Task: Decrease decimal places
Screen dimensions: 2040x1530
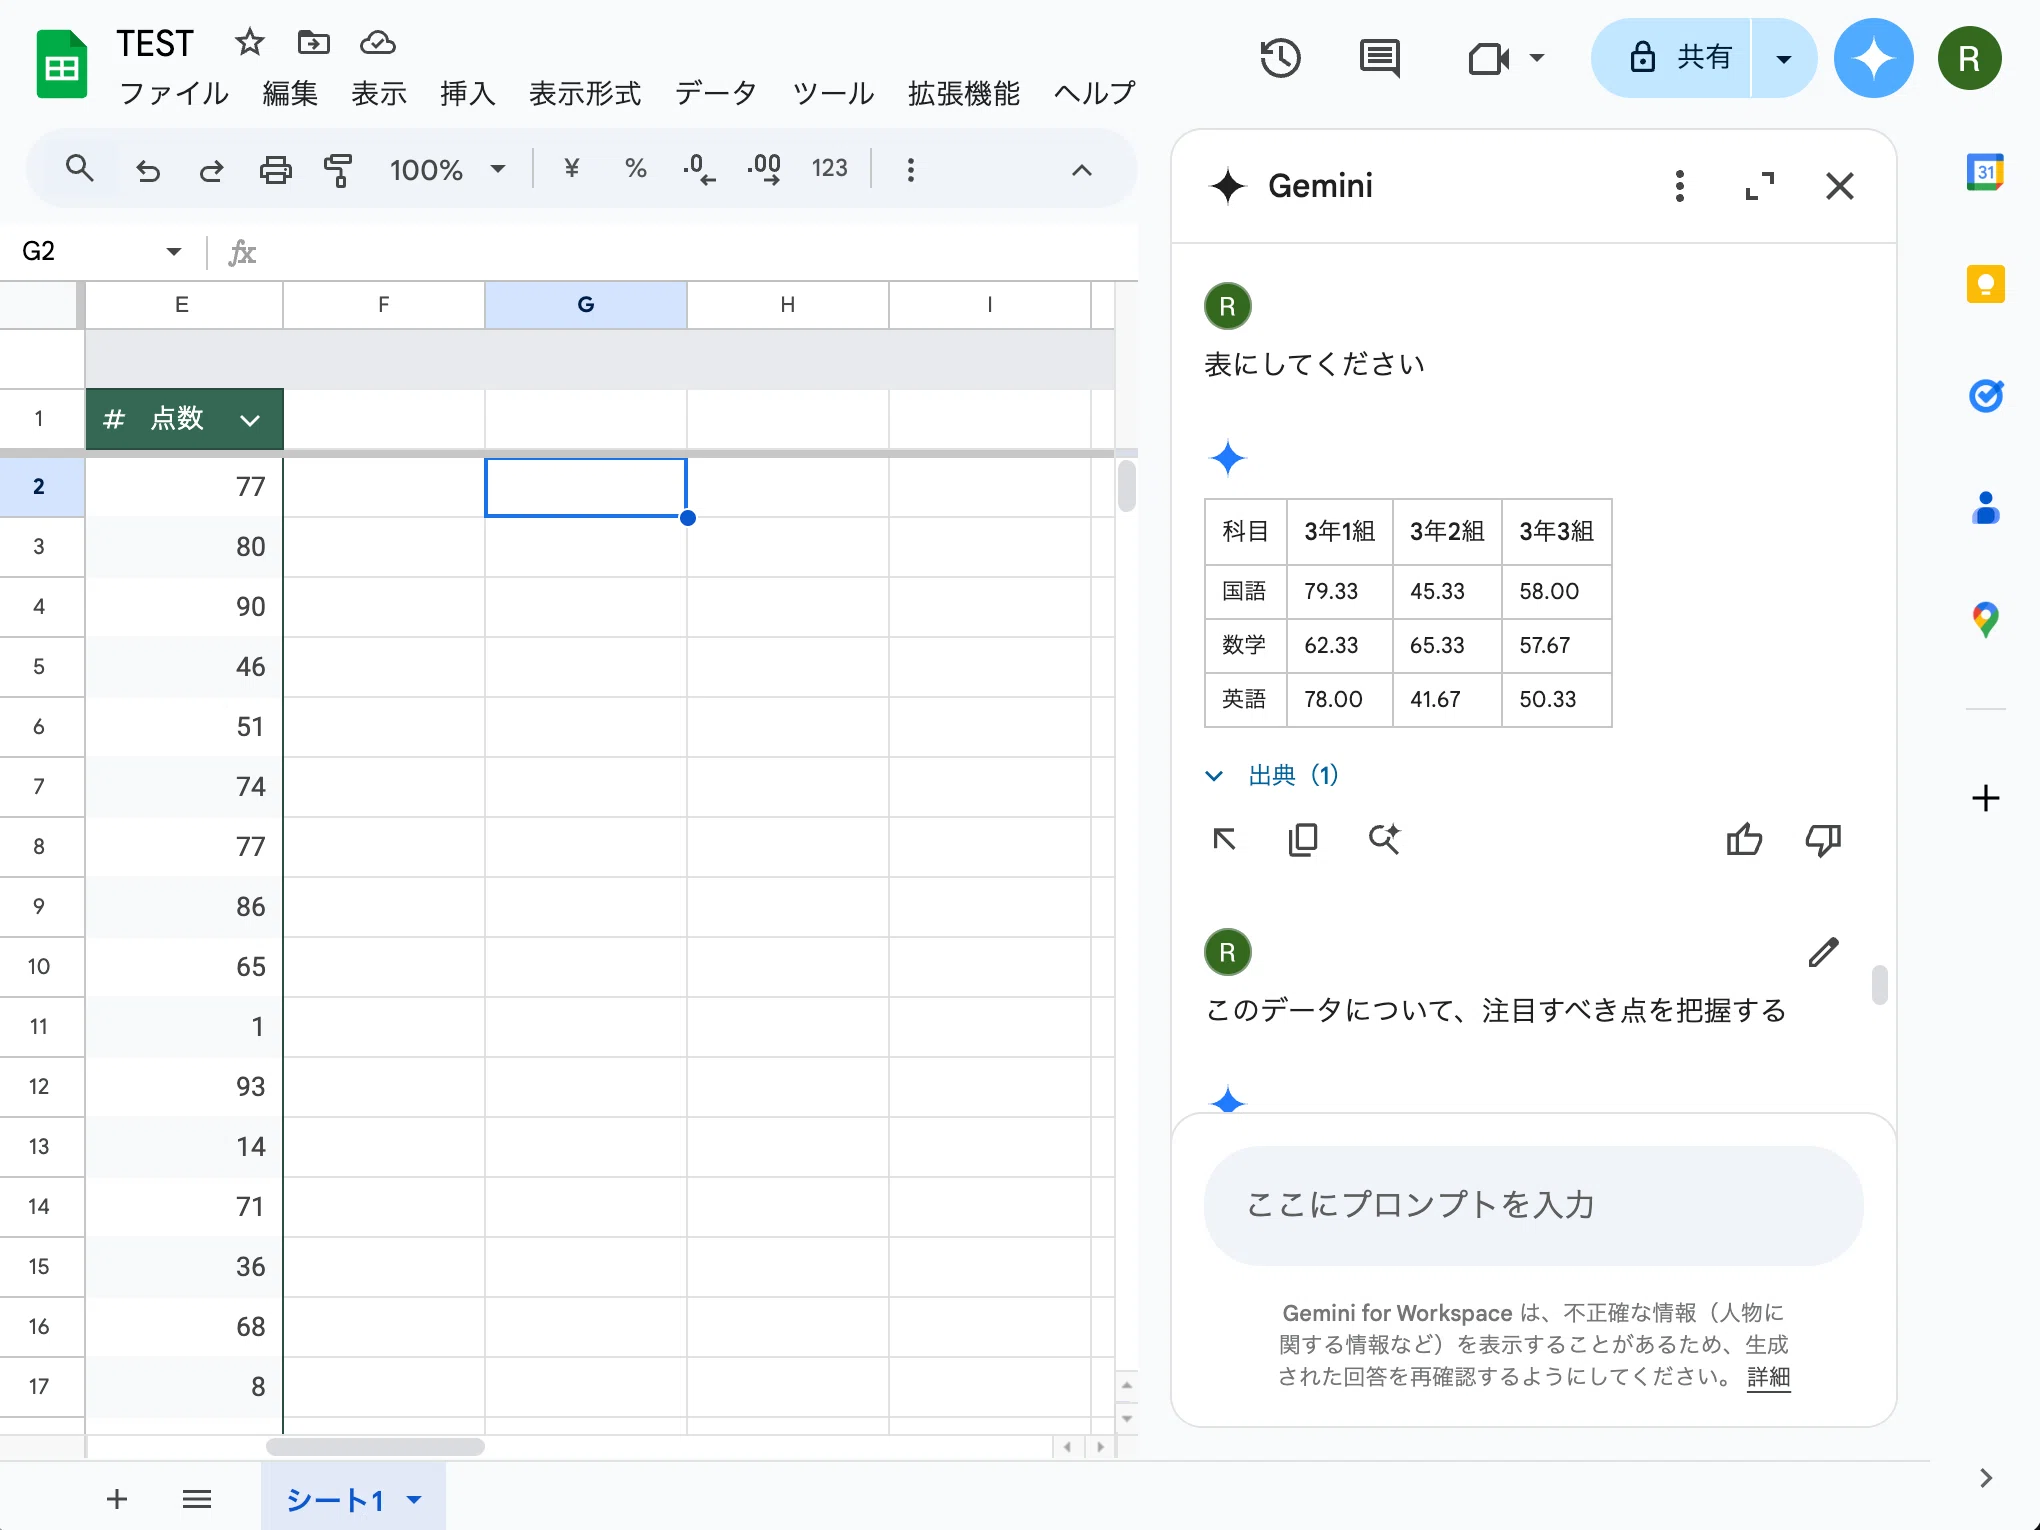Action: (x=699, y=168)
